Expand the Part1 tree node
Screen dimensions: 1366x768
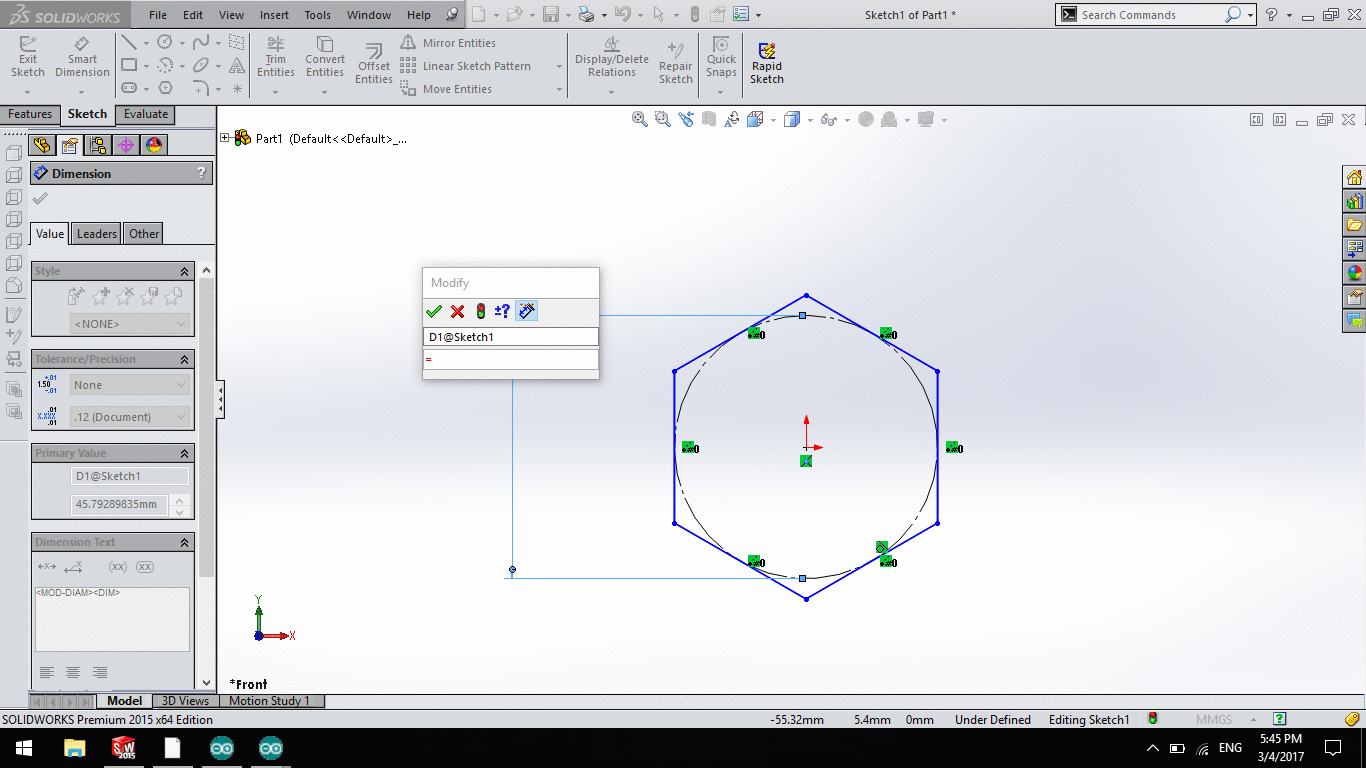(225, 138)
